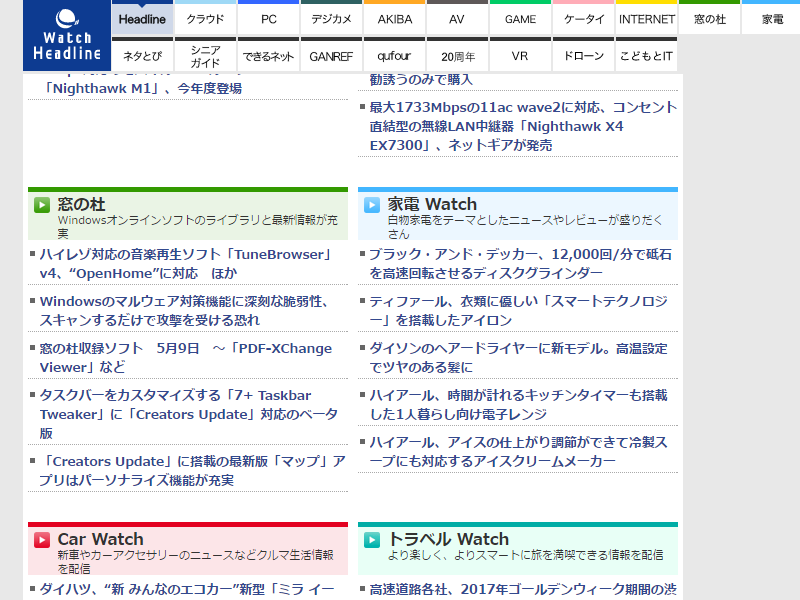Switch to the GAME tab

tap(520, 18)
